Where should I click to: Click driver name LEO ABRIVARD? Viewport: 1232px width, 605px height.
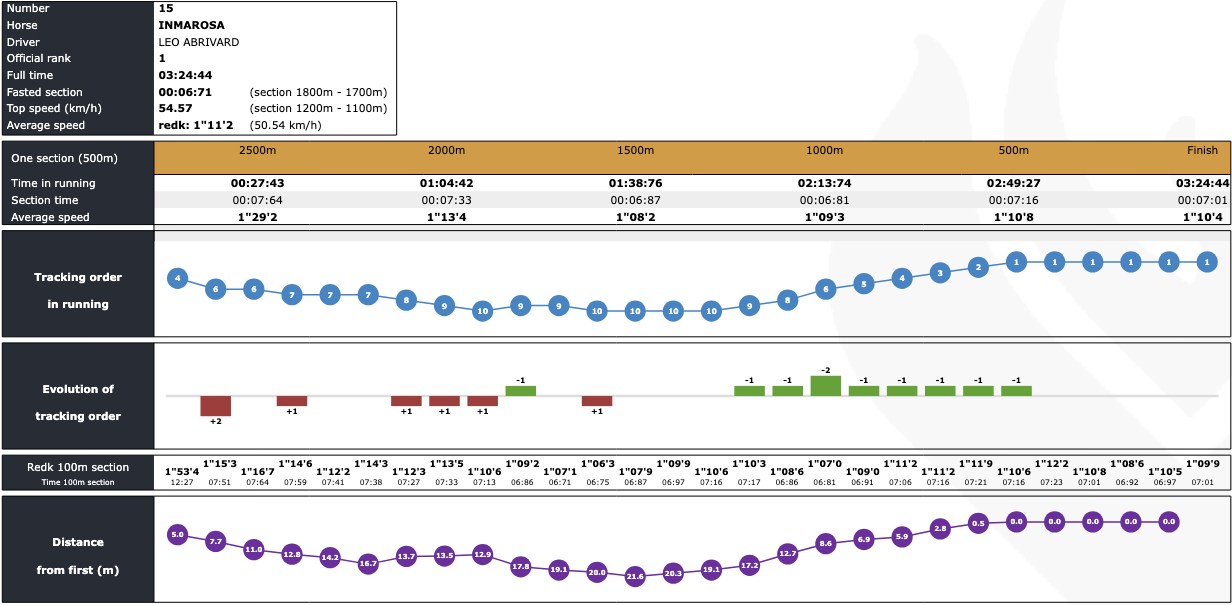click(x=198, y=42)
